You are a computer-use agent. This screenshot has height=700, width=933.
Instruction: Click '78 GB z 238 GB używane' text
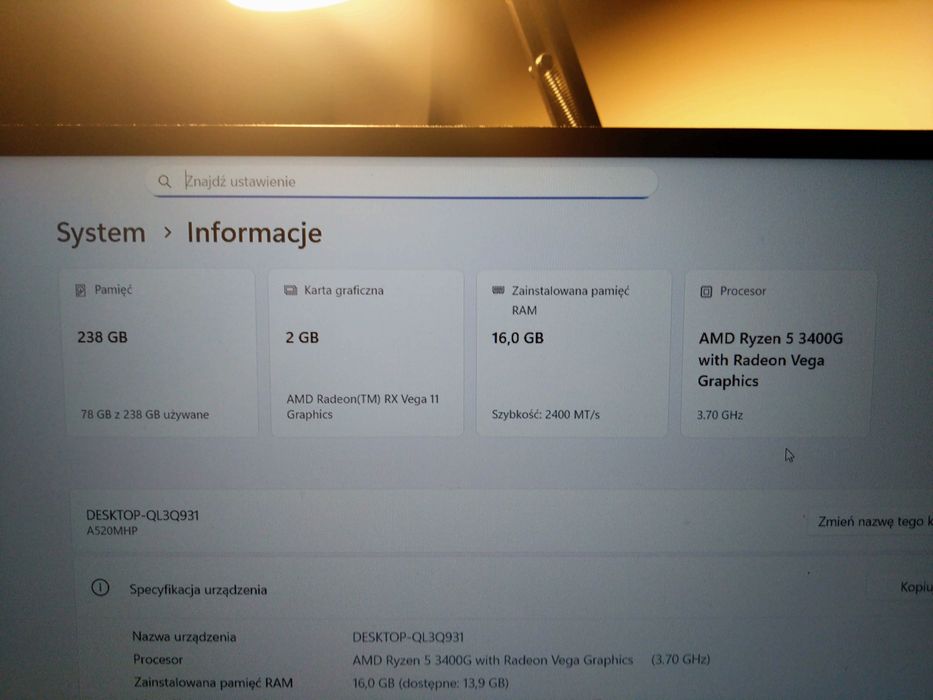coord(145,414)
